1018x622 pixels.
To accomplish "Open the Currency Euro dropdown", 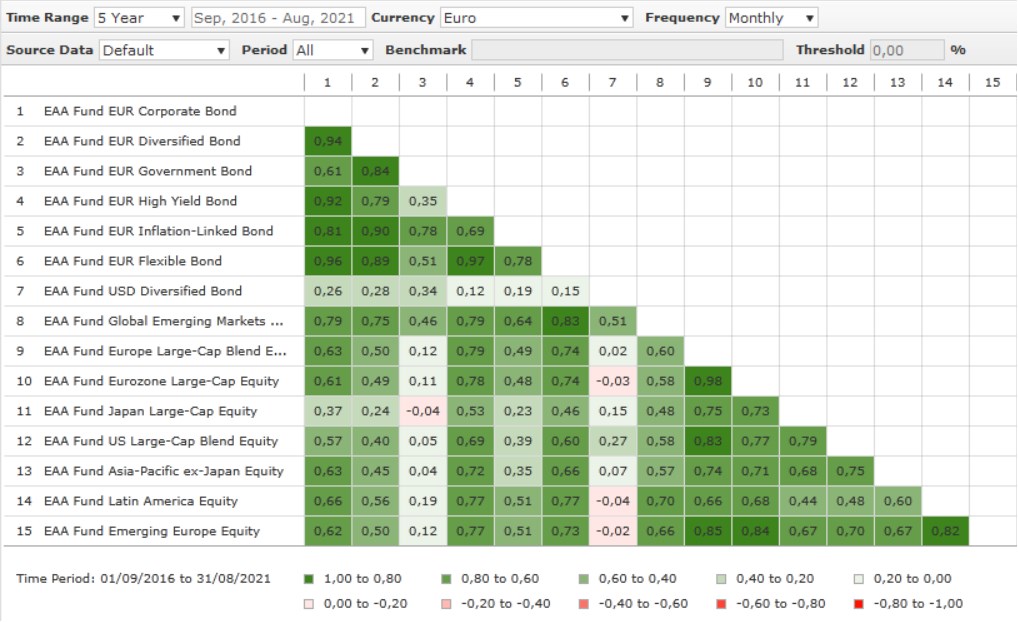I will (x=536, y=18).
